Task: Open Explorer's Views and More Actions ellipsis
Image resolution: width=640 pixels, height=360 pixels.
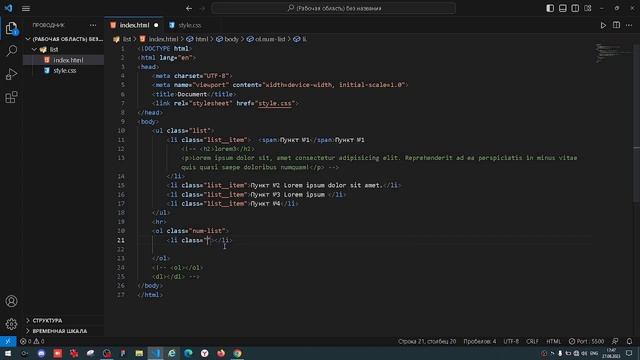Action: (x=93, y=25)
